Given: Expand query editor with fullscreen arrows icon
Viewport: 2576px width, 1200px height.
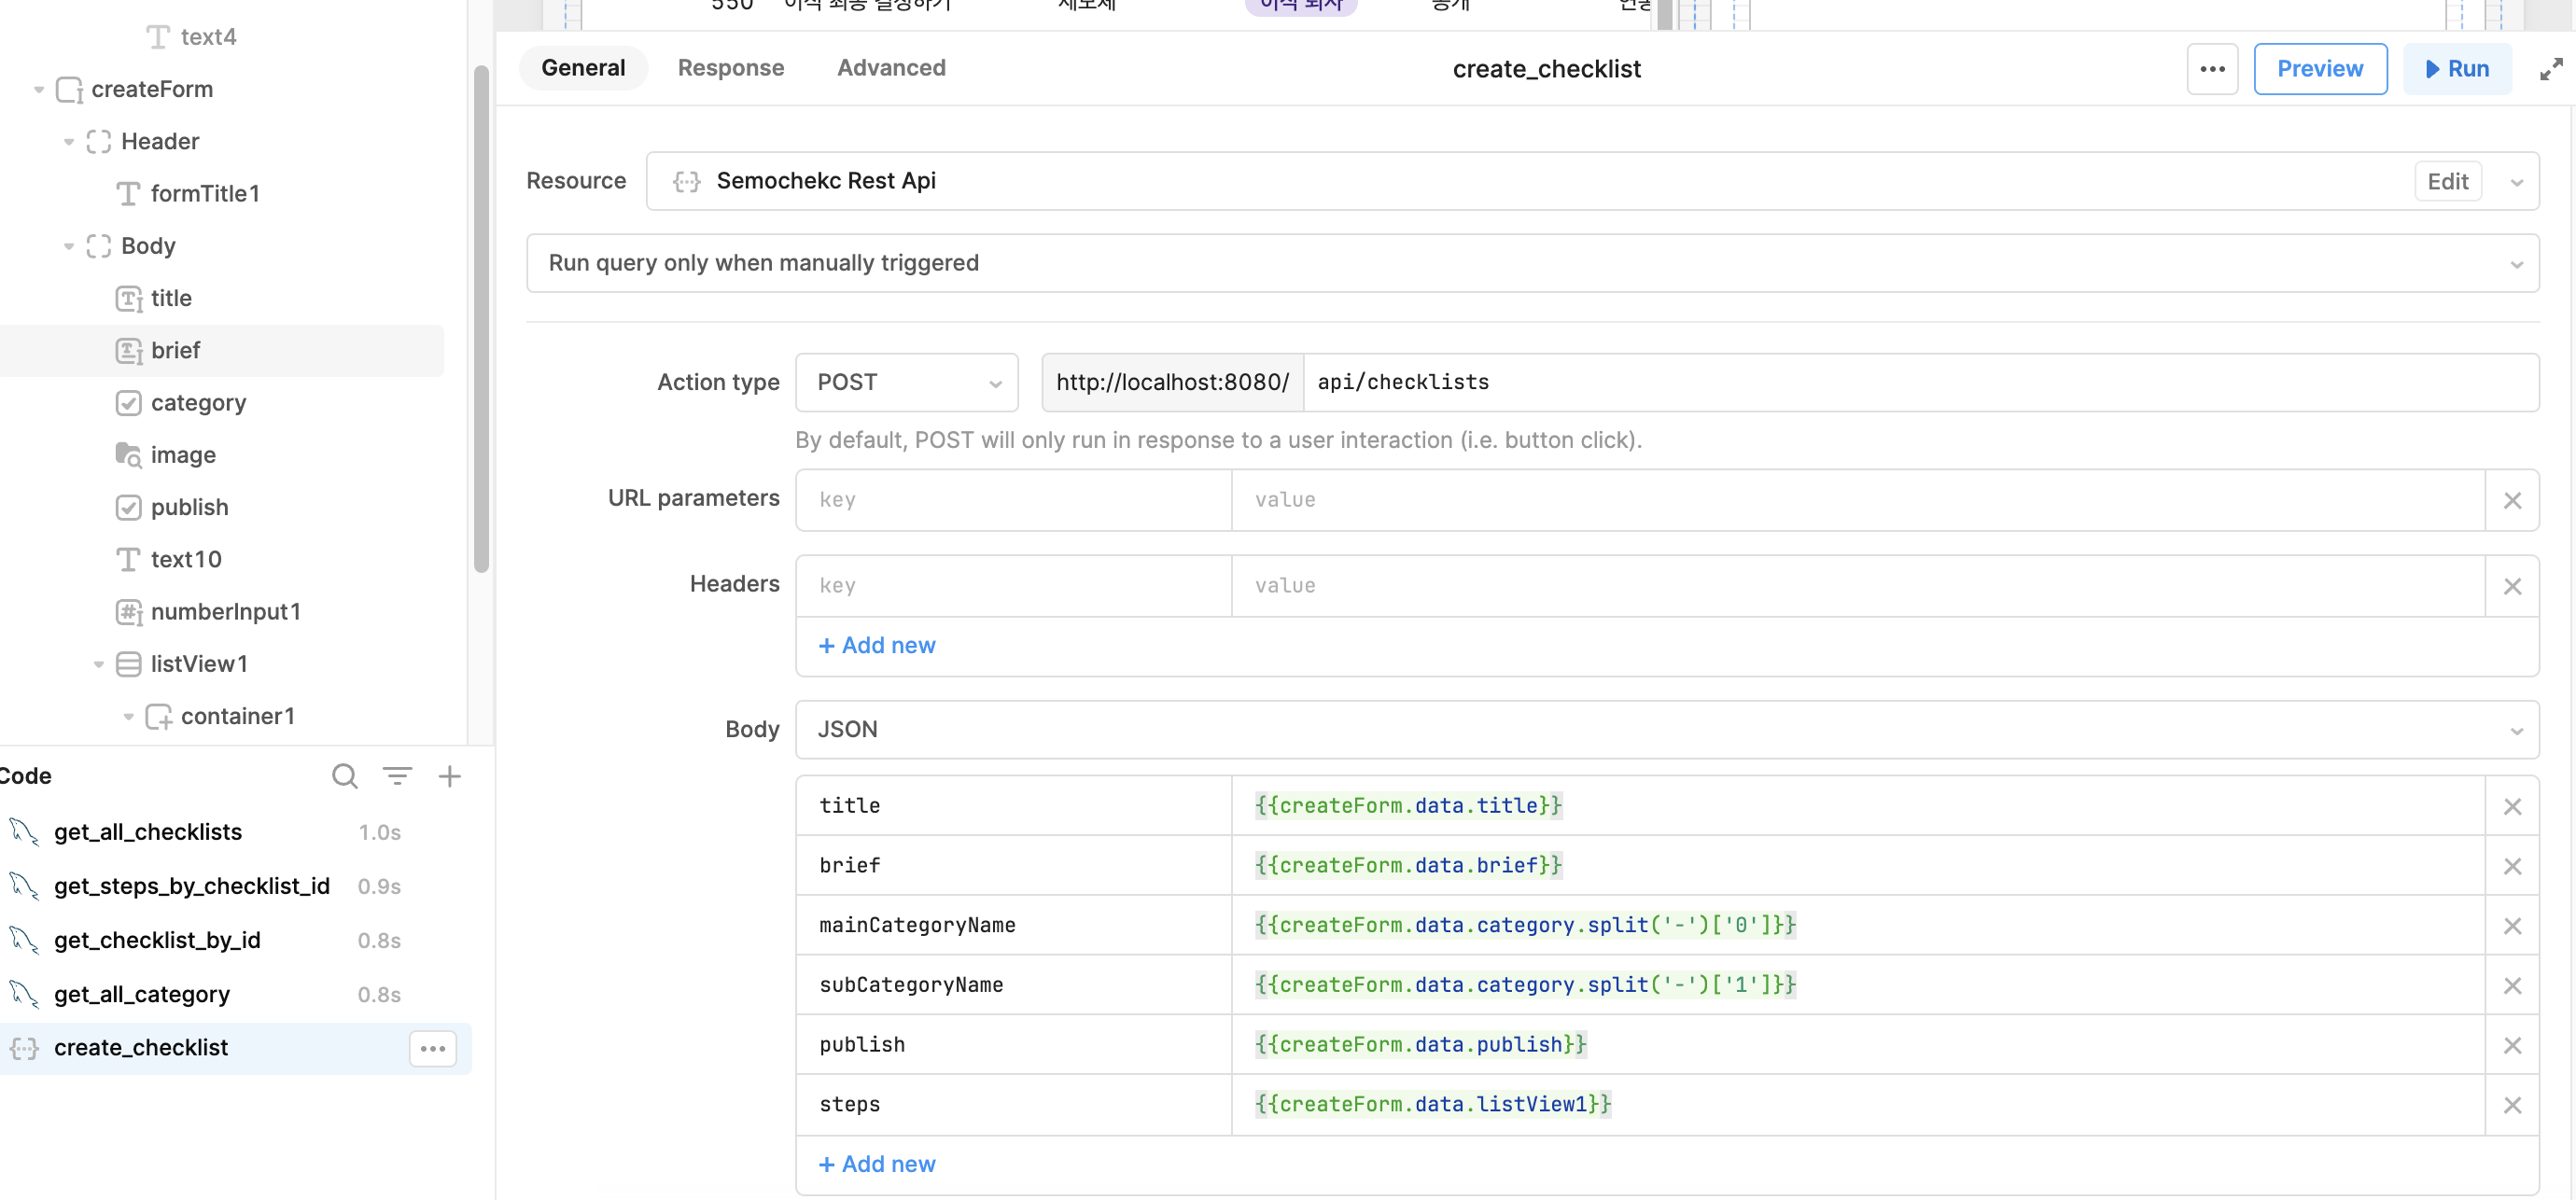Looking at the screenshot, I should (x=2551, y=69).
